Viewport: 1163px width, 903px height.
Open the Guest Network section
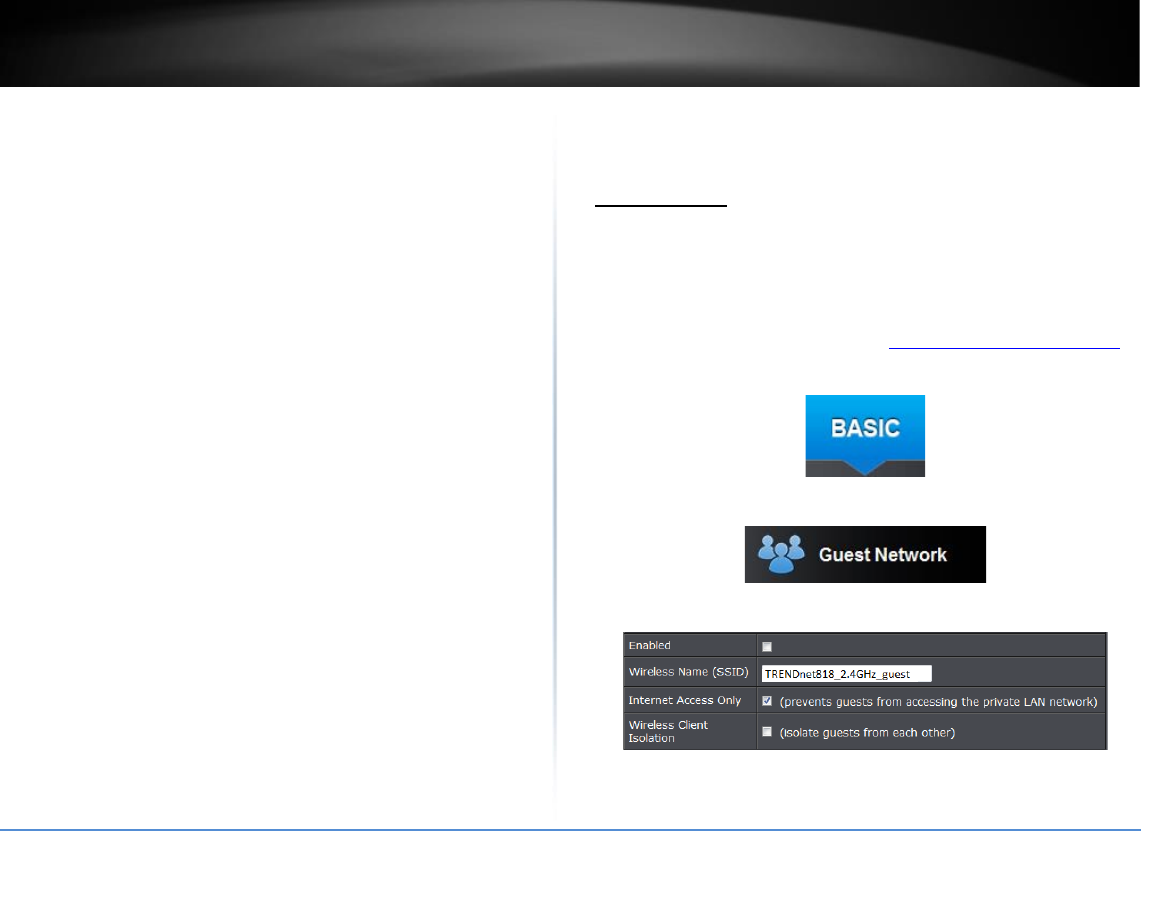point(865,554)
